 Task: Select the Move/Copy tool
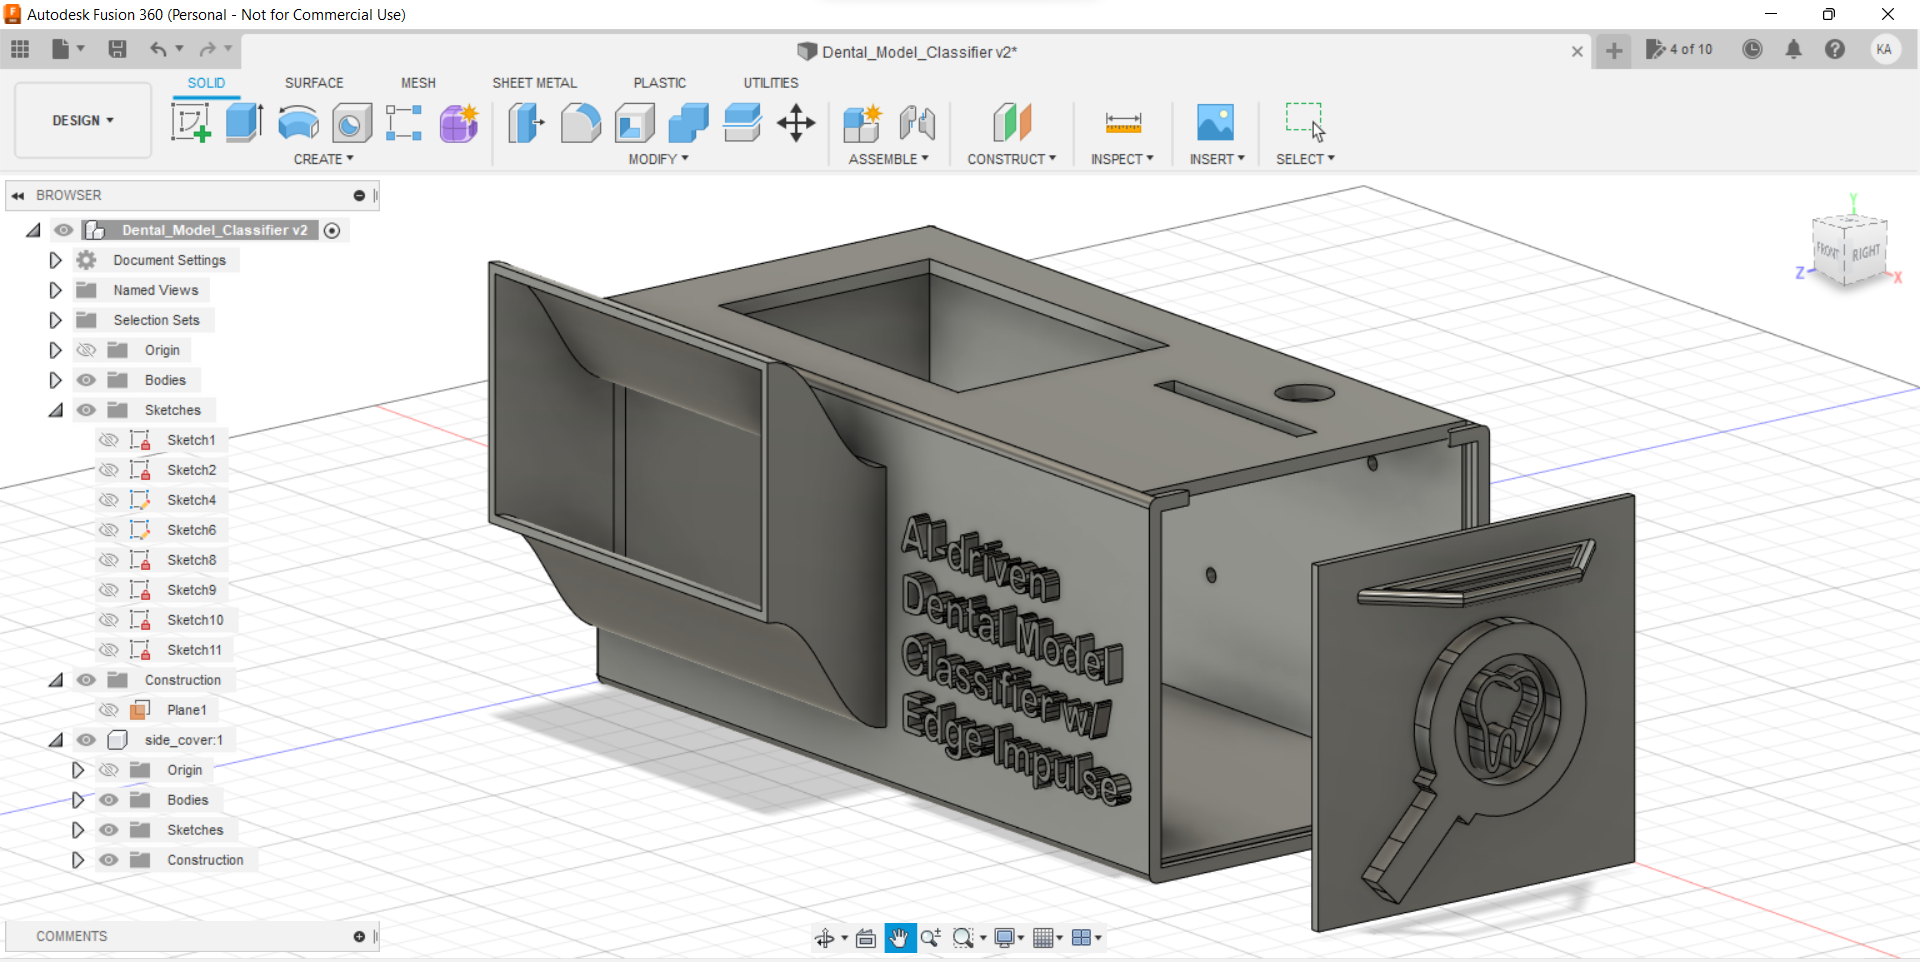(x=796, y=123)
